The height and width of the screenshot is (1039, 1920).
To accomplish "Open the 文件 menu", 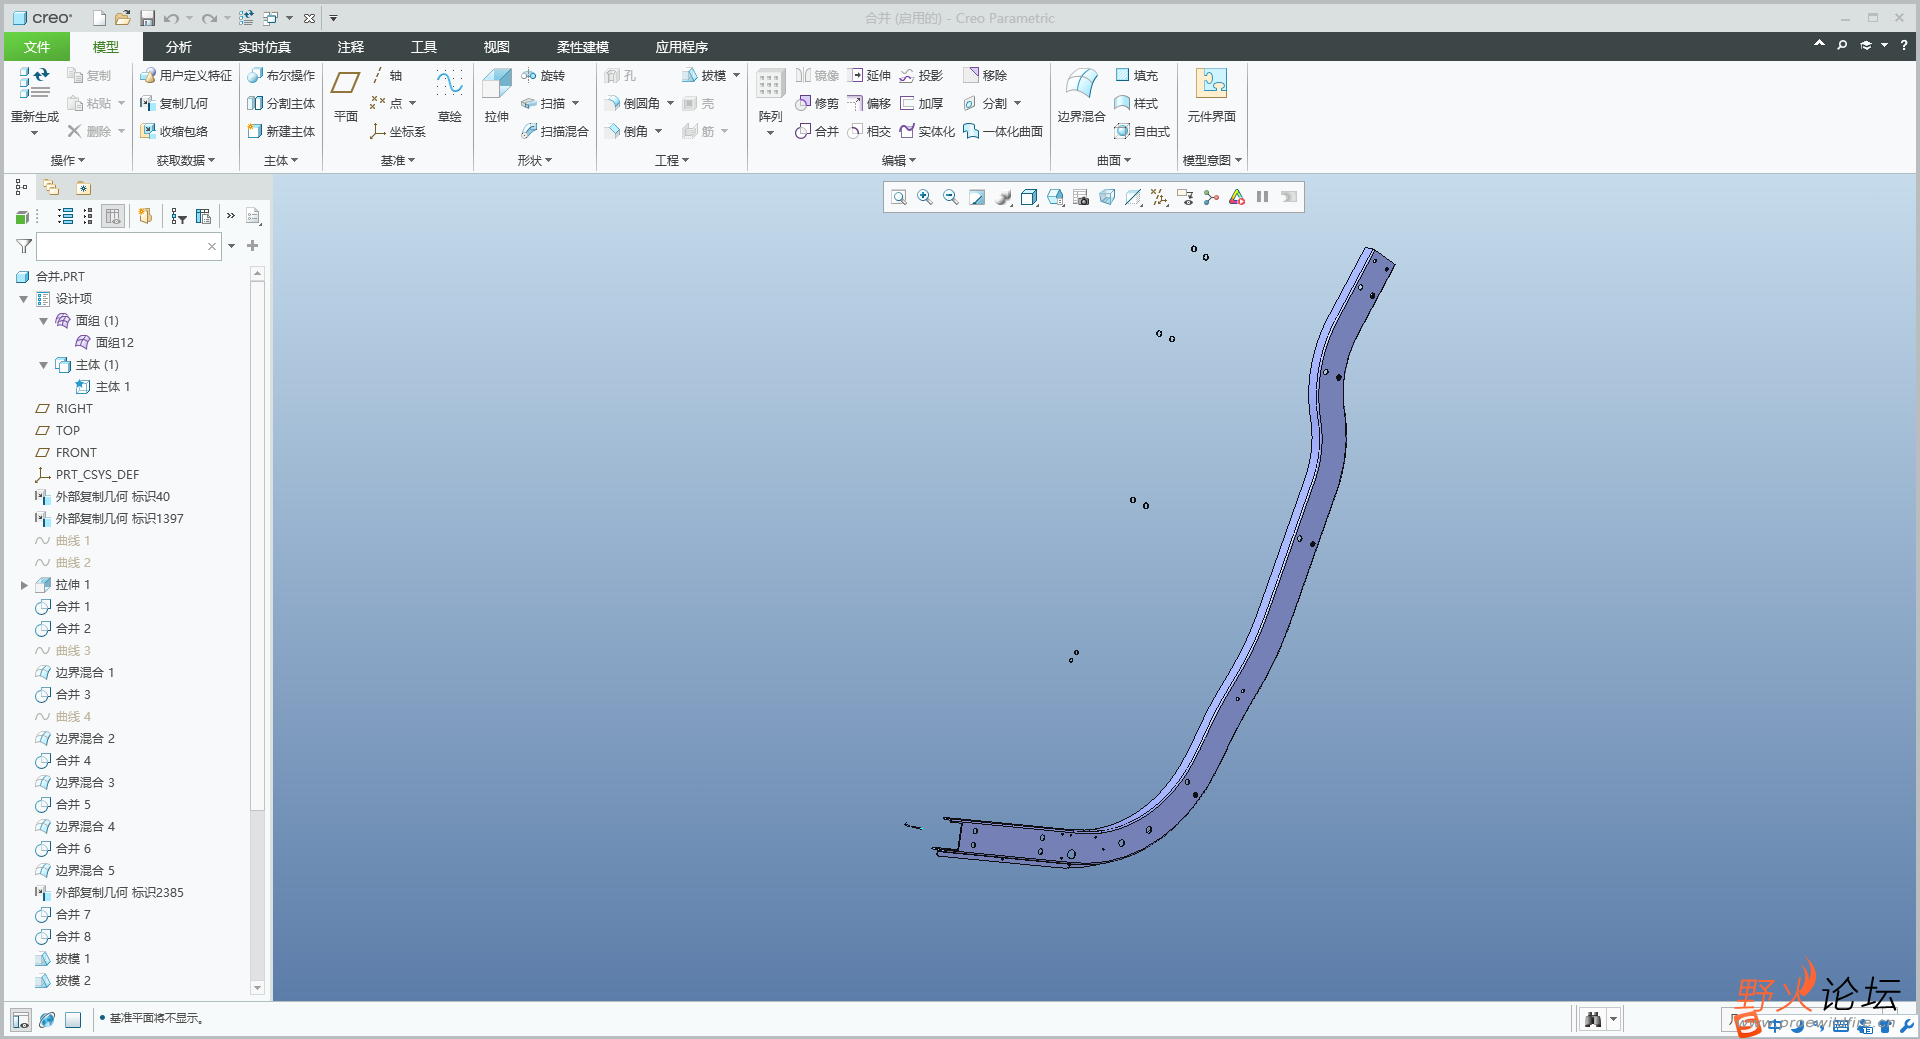I will point(37,47).
